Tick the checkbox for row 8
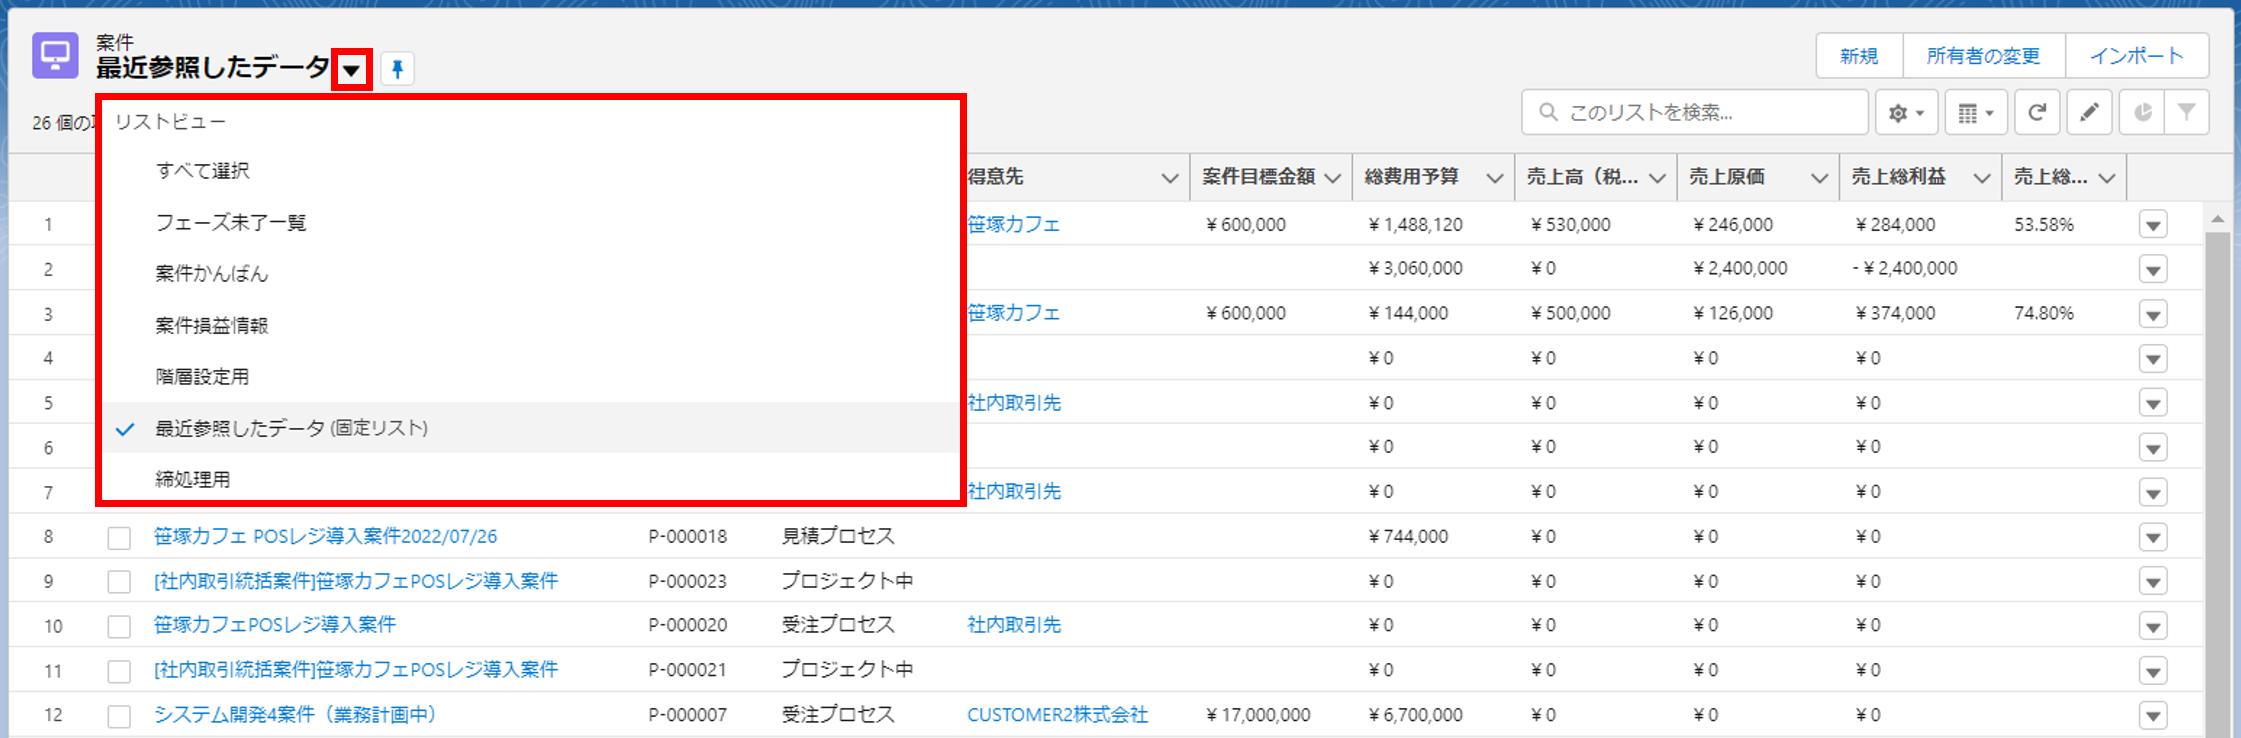The height and width of the screenshot is (738, 2241). (119, 538)
